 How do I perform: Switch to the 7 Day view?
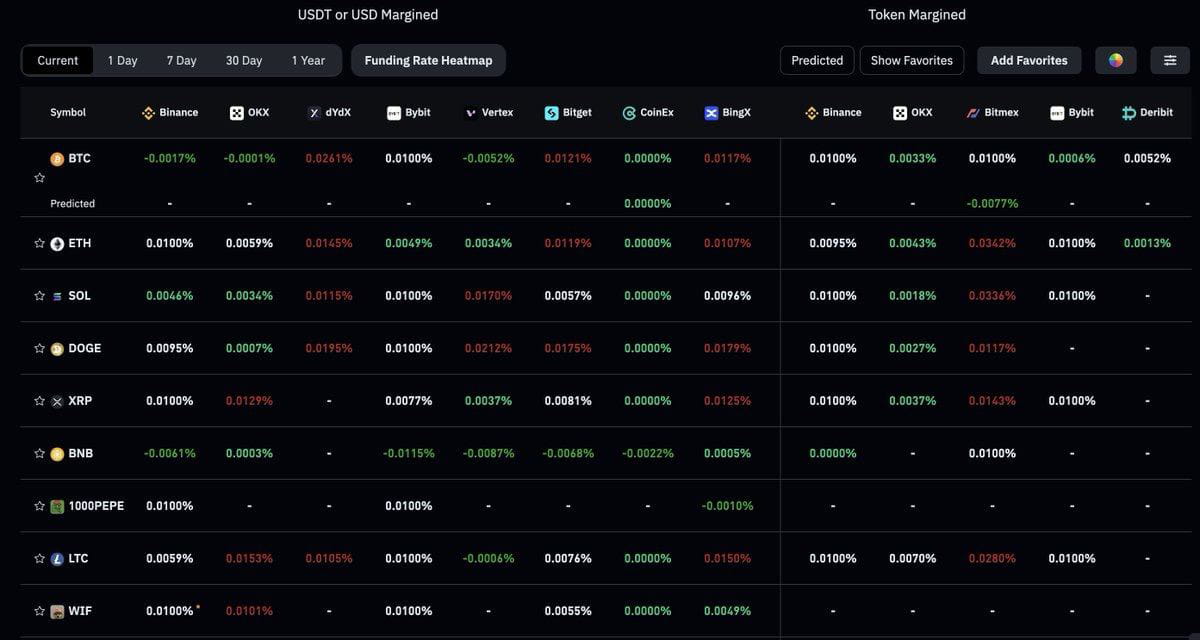(x=181, y=60)
